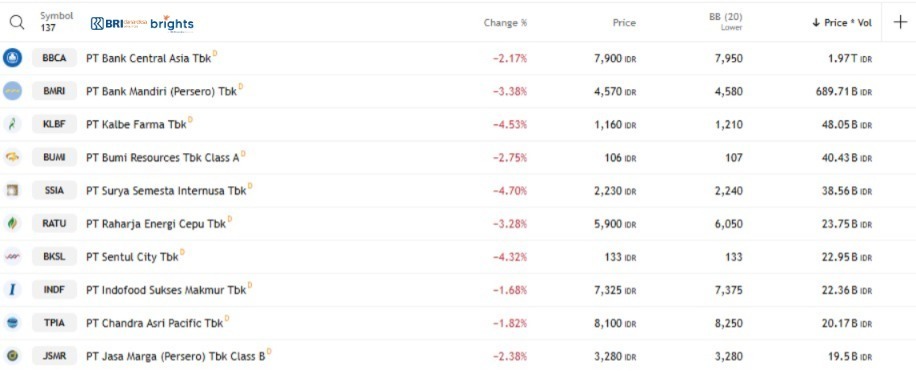Select the BKSL ticker badge
Viewport: 916px width, 371px height.
[54, 256]
